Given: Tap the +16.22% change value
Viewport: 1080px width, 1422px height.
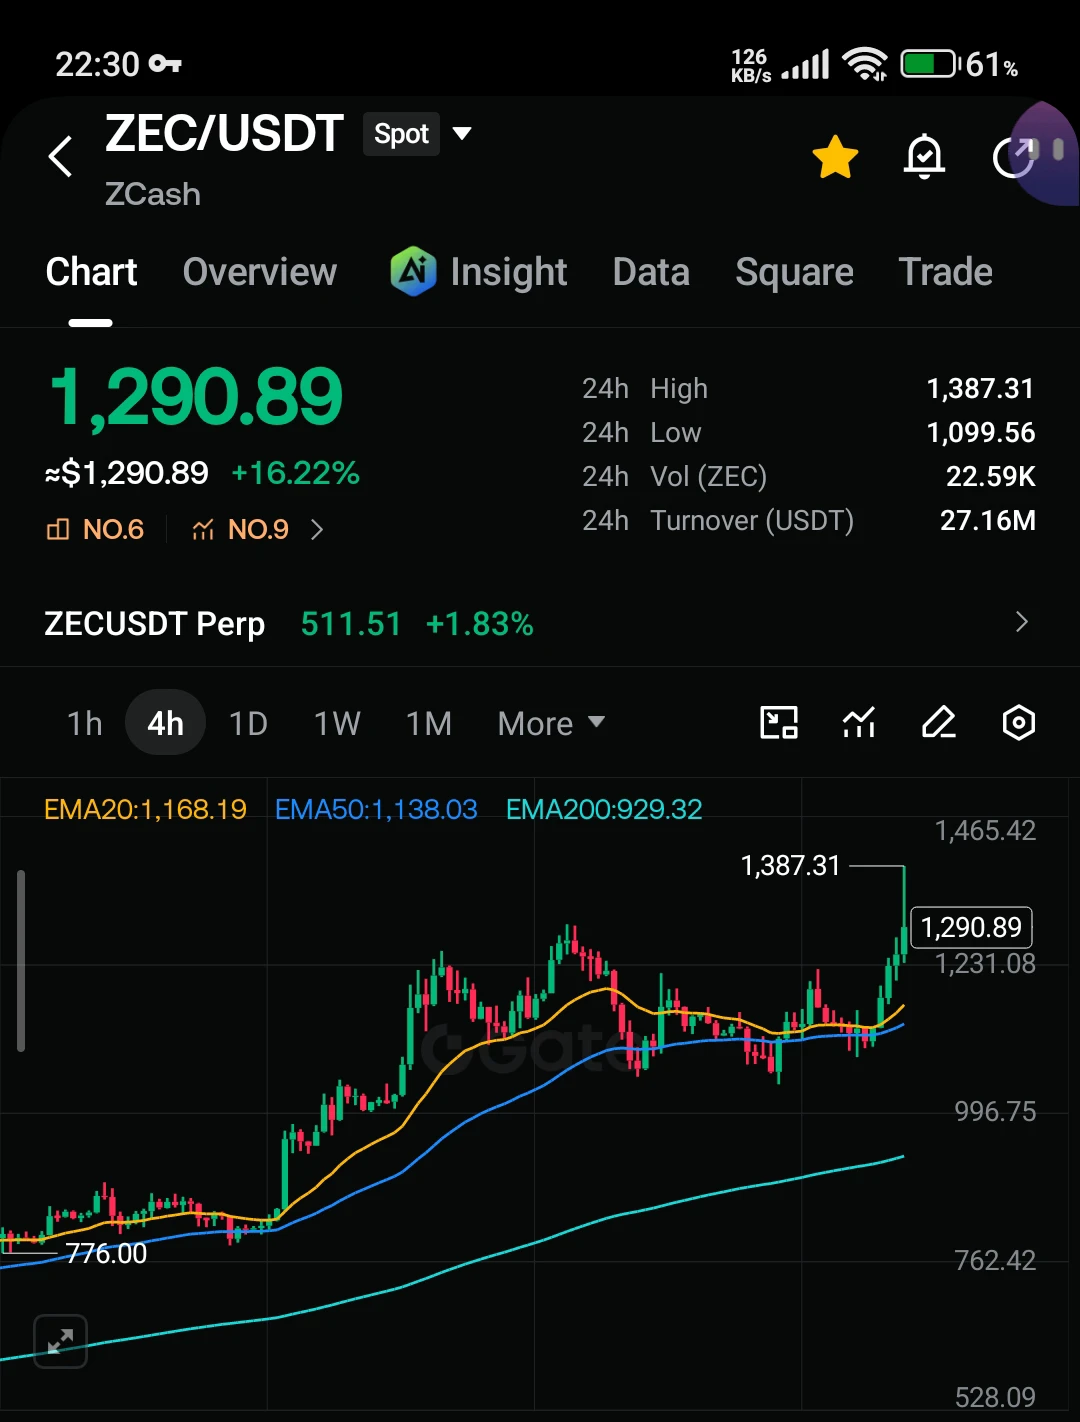Looking at the screenshot, I should coord(295,473).
